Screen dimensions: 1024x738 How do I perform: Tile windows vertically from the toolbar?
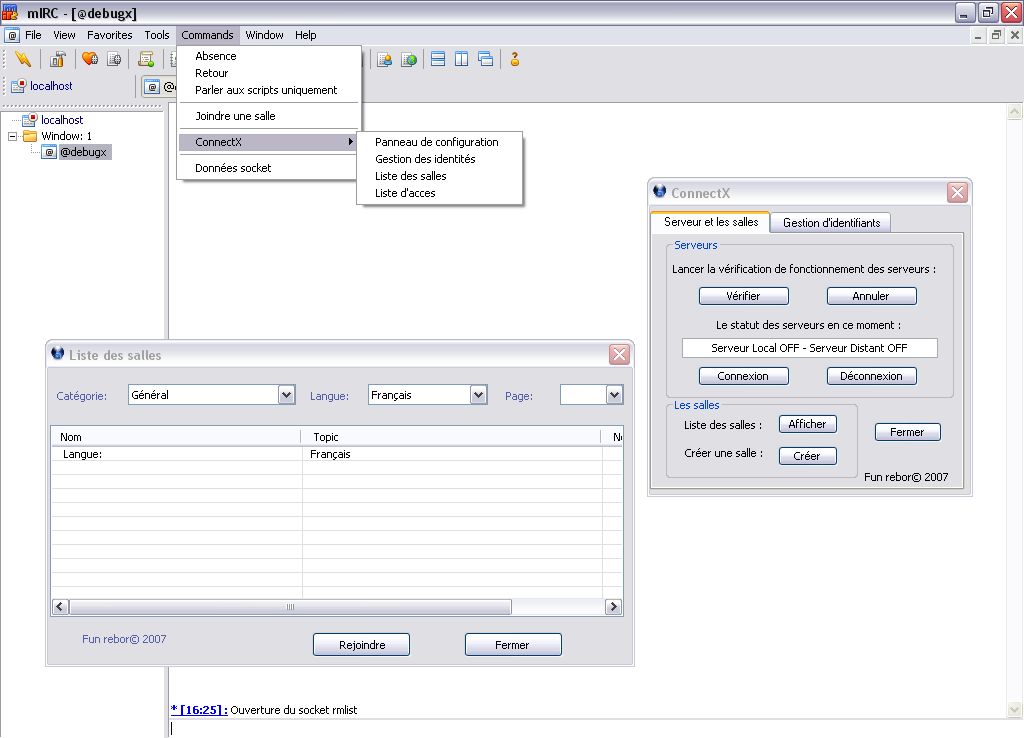[462, 59]
